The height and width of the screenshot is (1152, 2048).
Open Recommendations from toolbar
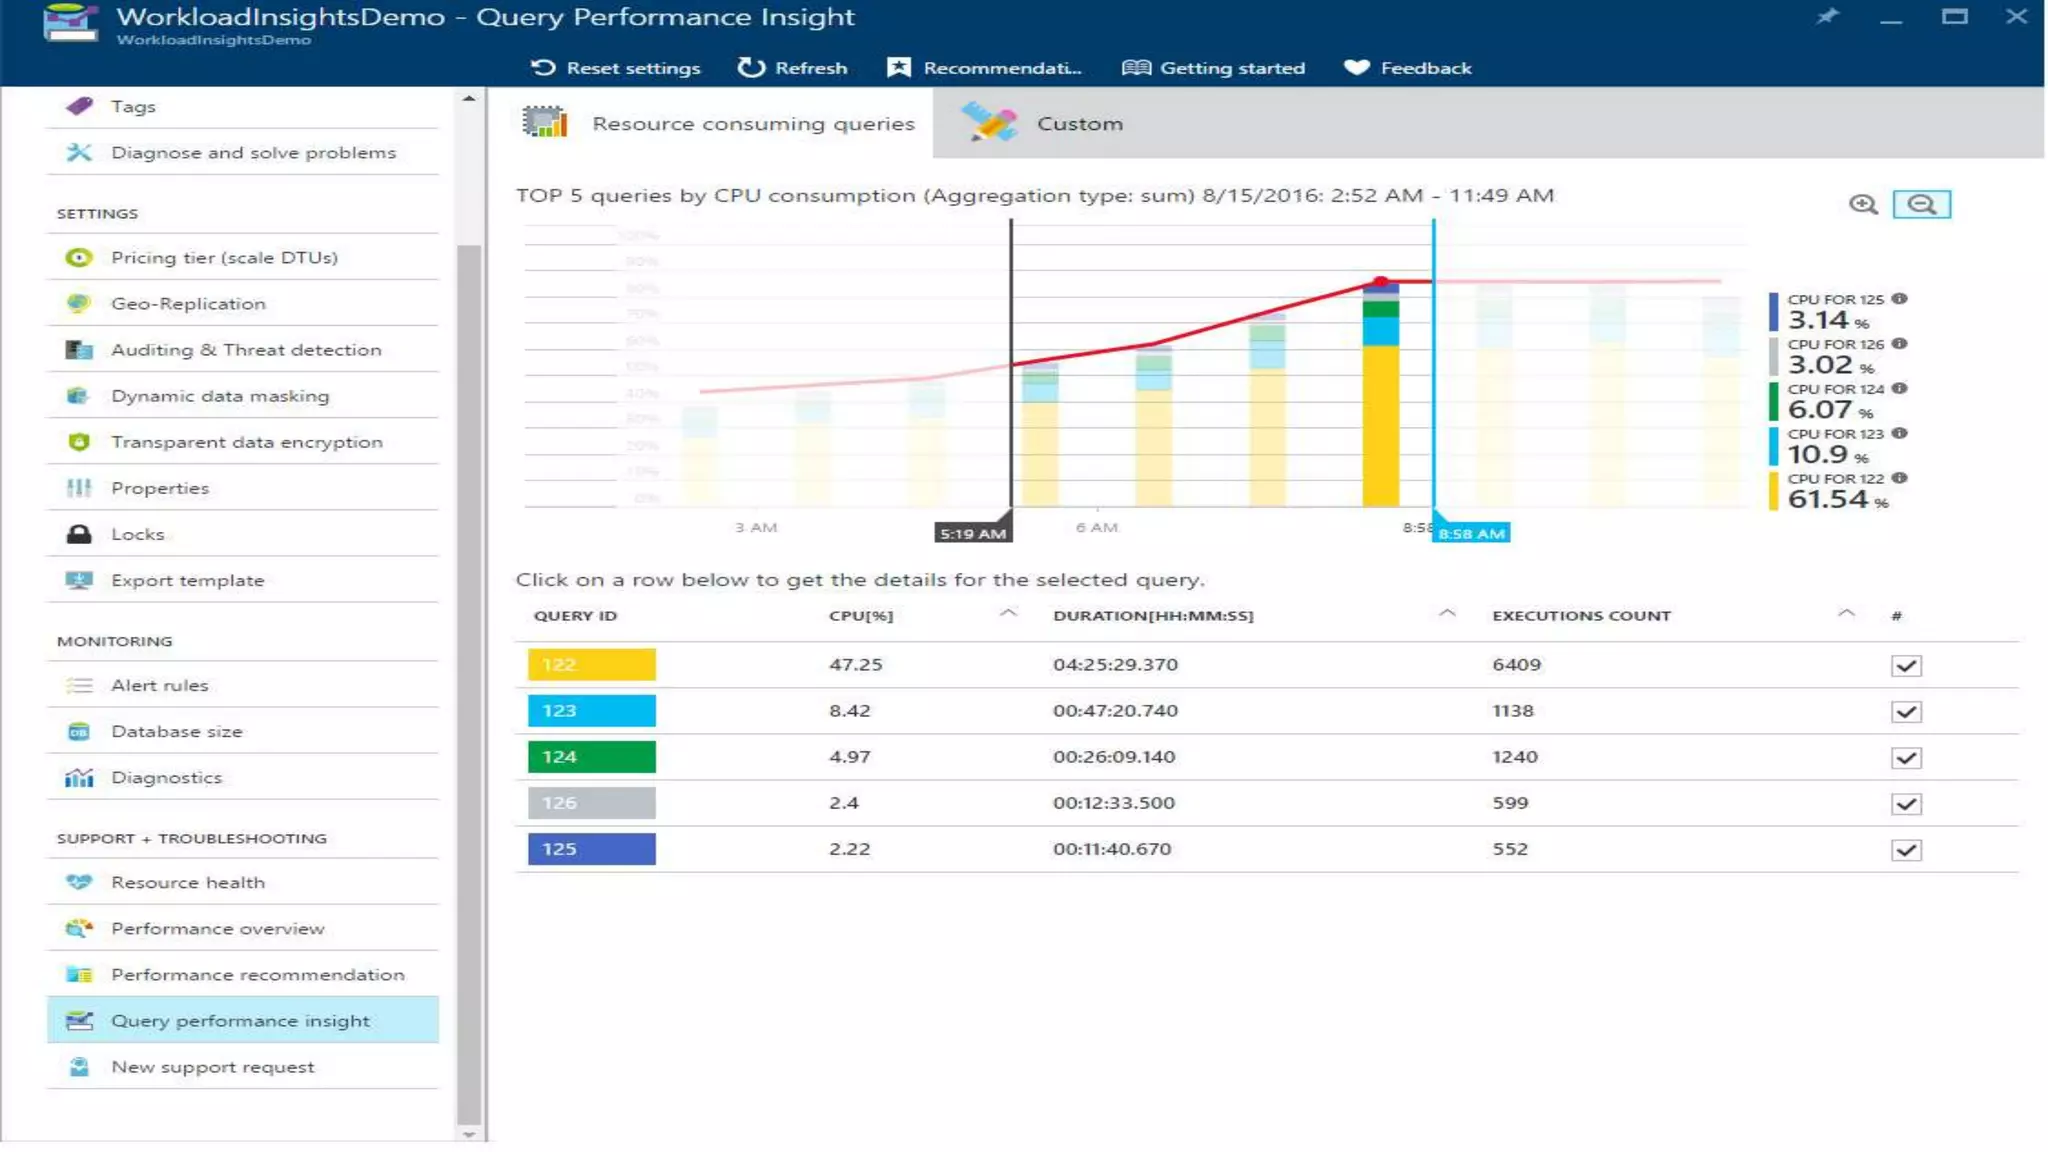[x=984, y=68]
